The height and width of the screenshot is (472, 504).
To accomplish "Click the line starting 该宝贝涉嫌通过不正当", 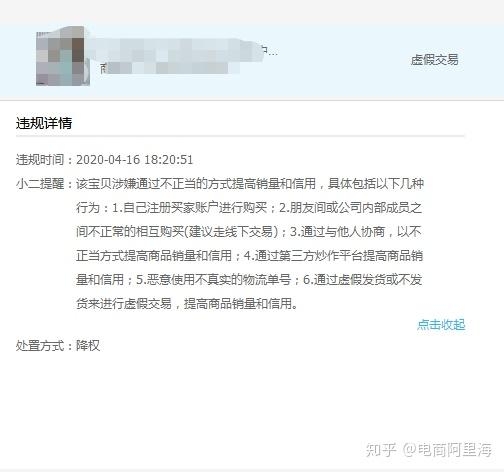I will point(250,184).
